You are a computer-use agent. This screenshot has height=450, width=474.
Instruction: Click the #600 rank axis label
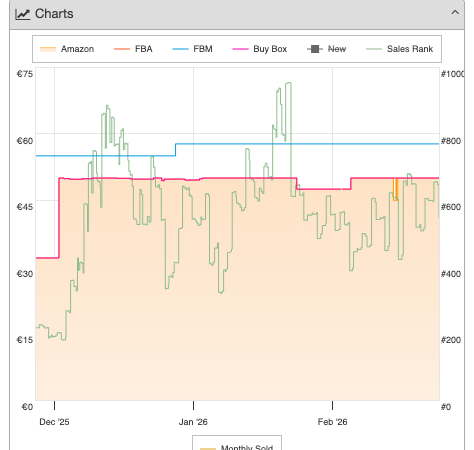point(451,207)
